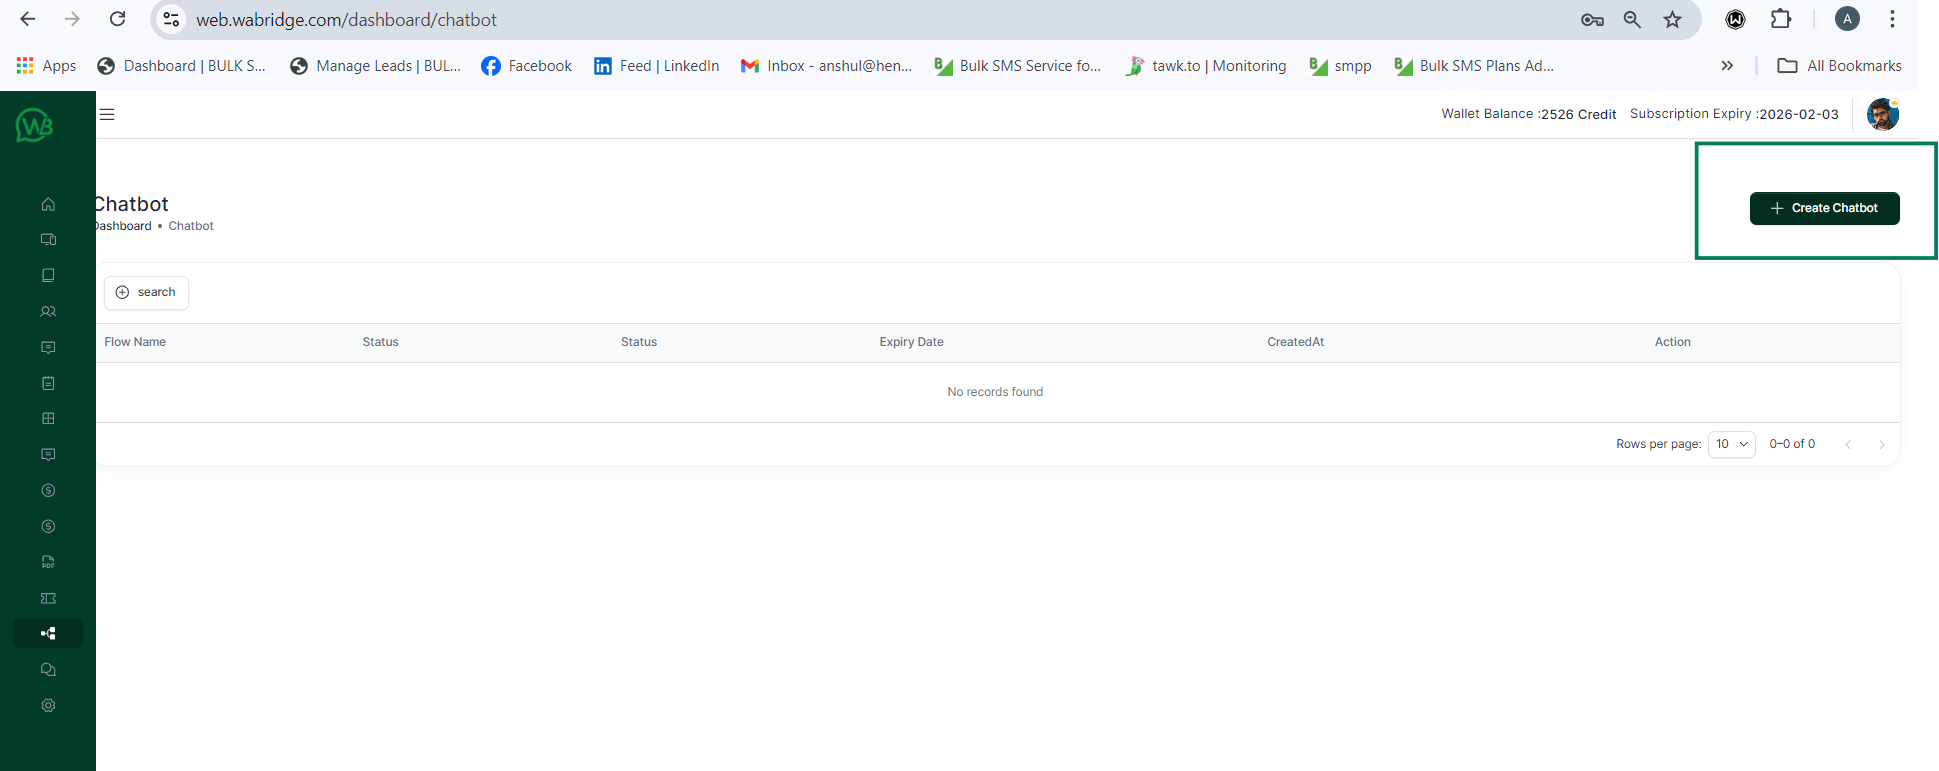The height and width of the screenshot is (771, 1939).
Task: Open the saved passwords key icon
Action: pyautogui.click(x=1592, y=19)
